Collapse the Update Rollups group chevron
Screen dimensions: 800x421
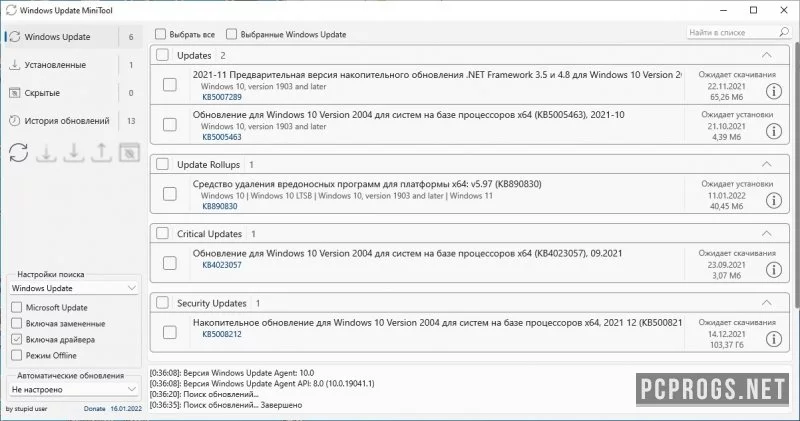coord(766,164)
